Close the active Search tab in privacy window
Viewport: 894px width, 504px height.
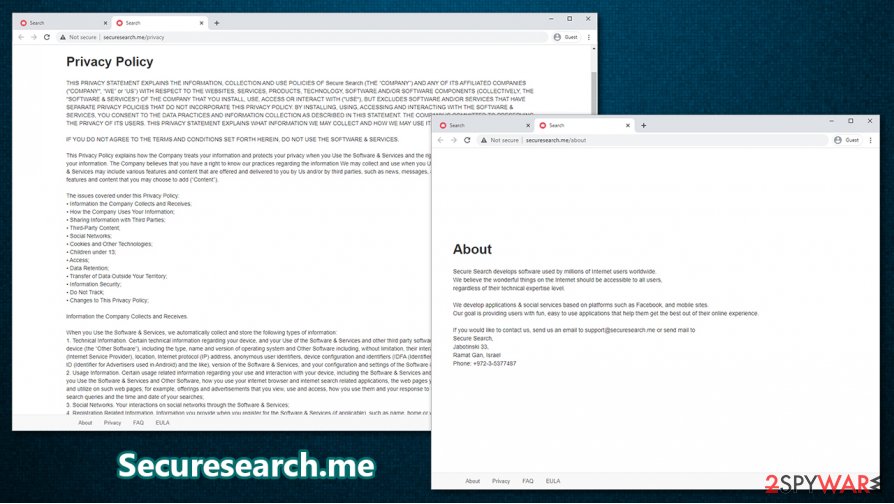(201, 23)
